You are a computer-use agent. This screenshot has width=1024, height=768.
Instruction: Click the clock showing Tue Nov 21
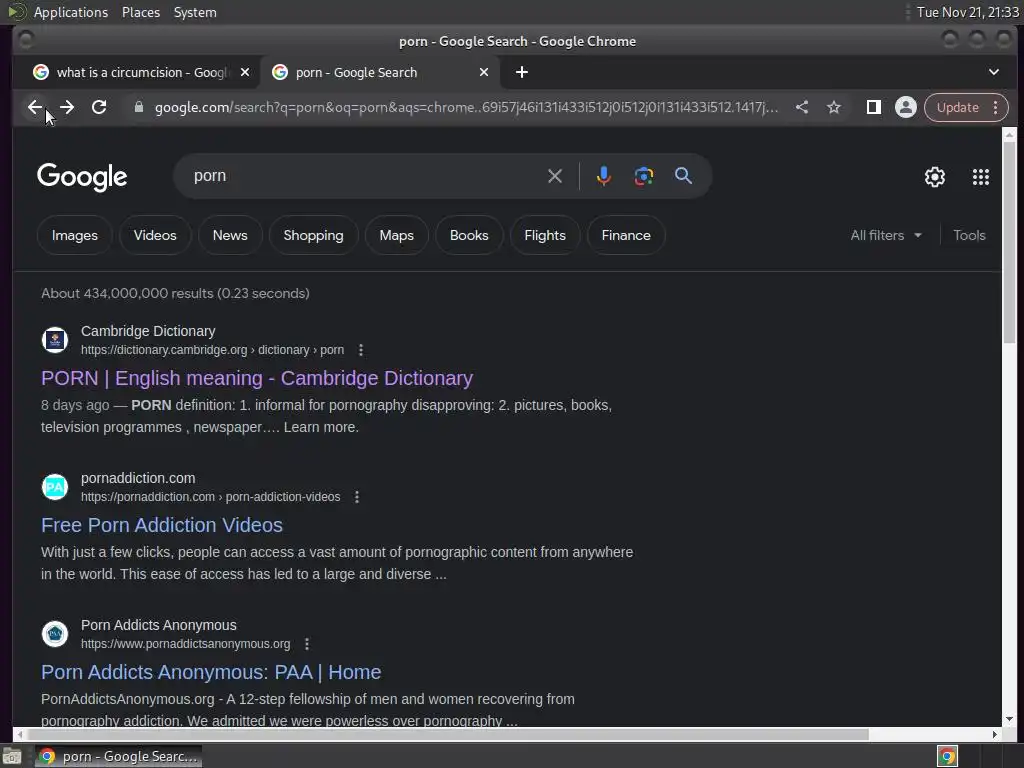click(967, 12)
